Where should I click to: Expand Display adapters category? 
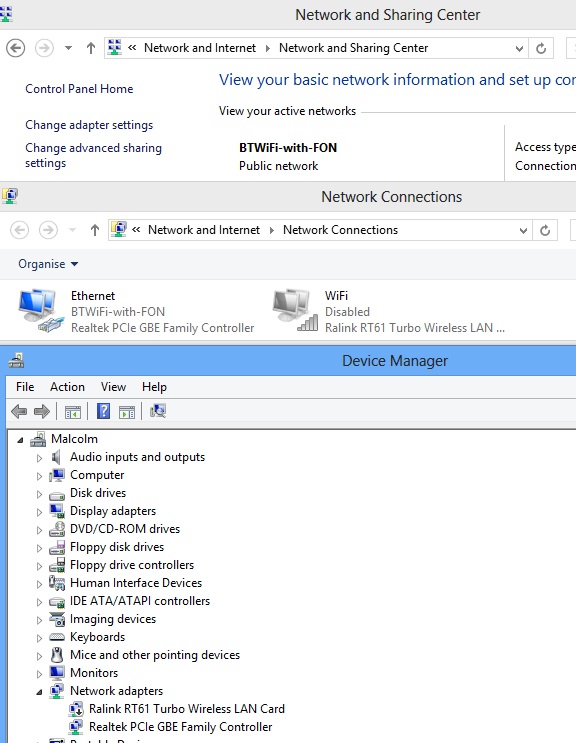[39, 512]
